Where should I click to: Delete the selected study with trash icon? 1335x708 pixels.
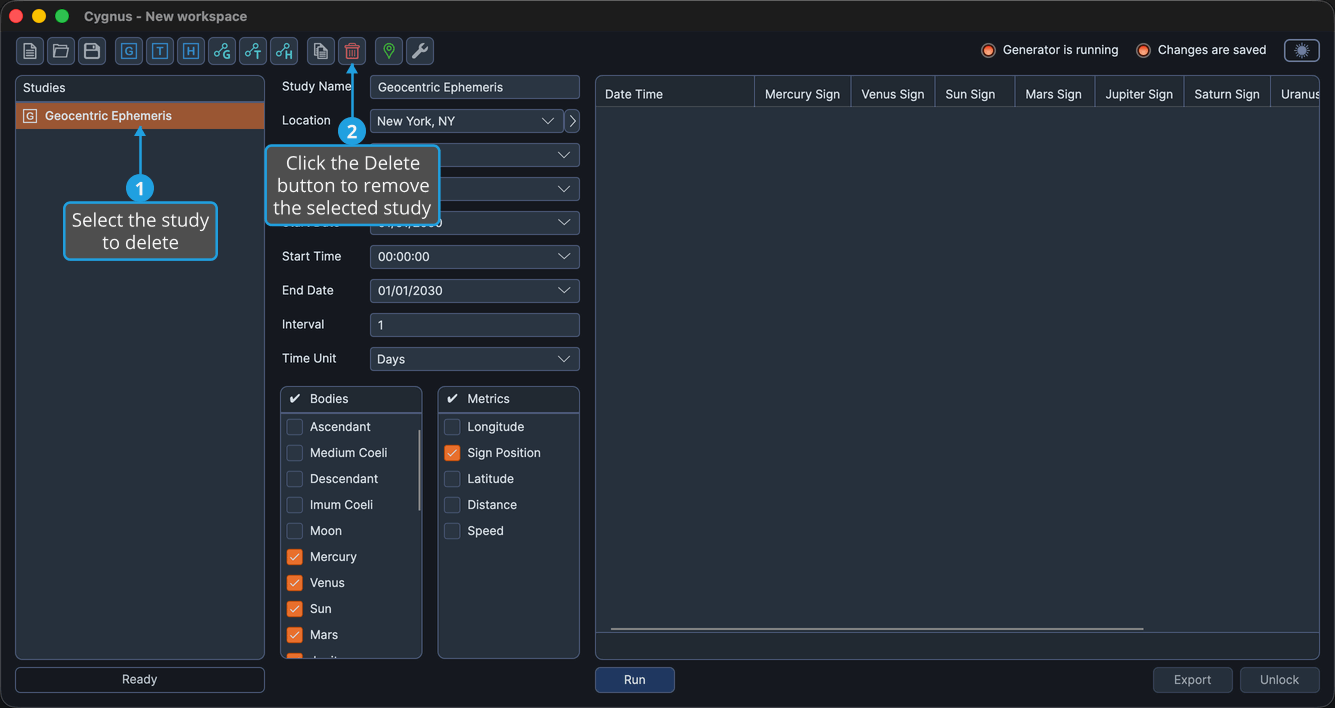[352, 51]
